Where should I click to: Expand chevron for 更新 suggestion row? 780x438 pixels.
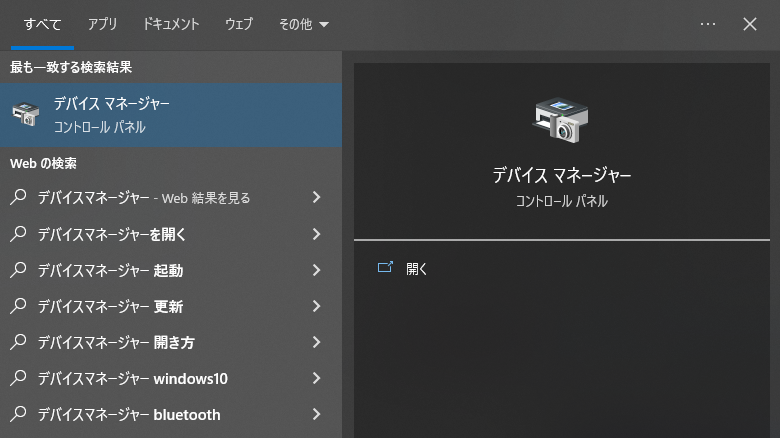click(316, 306)
